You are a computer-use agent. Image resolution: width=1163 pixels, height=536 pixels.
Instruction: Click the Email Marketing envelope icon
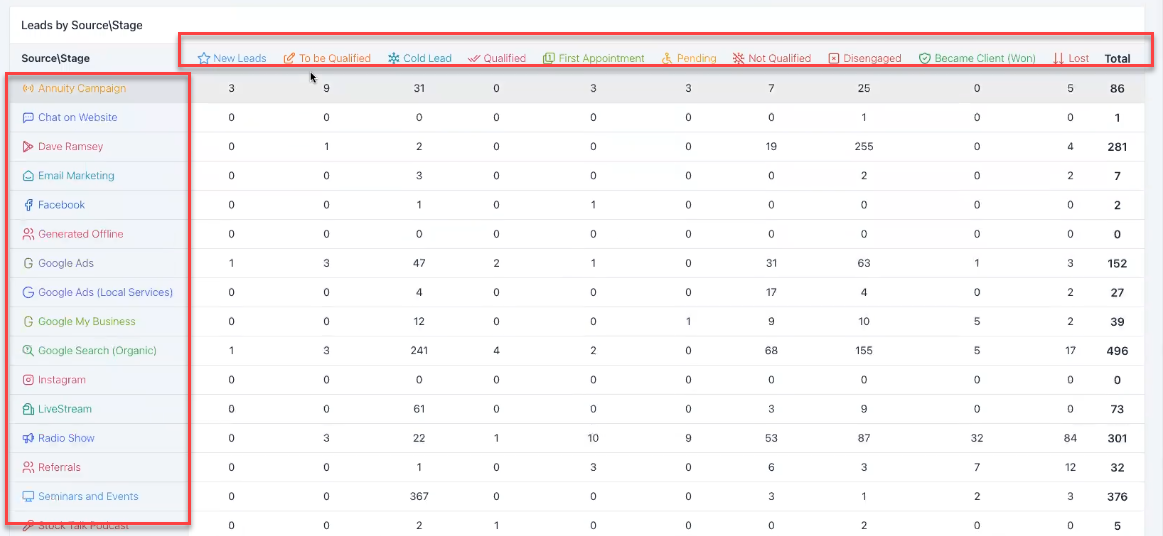click(x=28, y=176)
